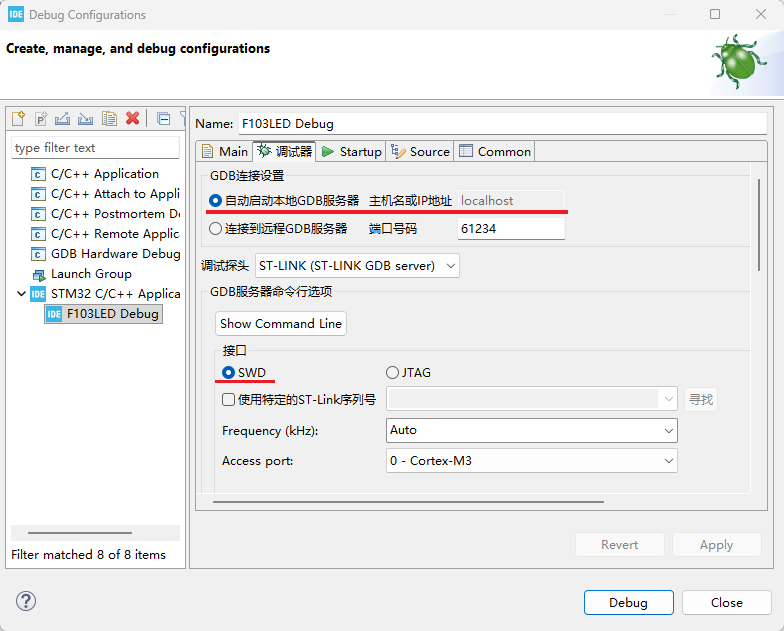Click Duplicate launch configuration icon
This screenshot has width=784, height=631.
click(110, 118)
